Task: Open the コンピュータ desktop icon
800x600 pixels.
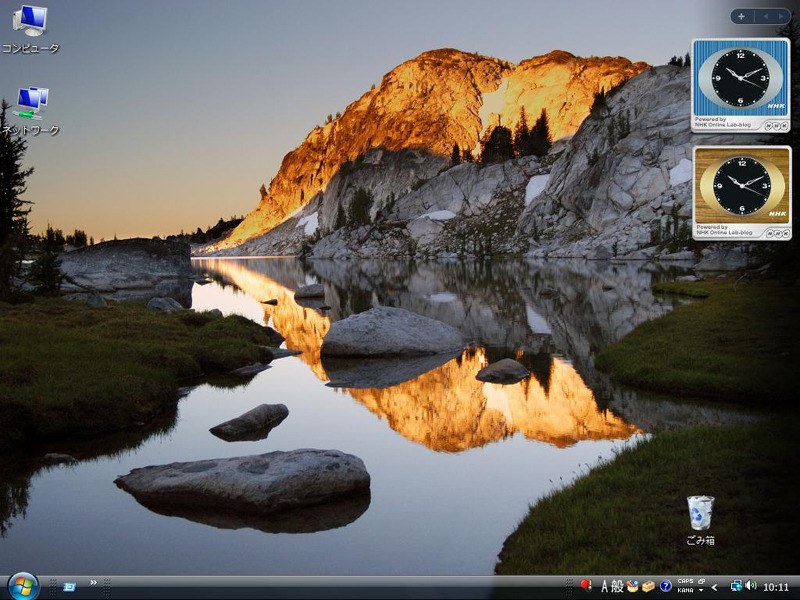Action: (x=30, y=29)
